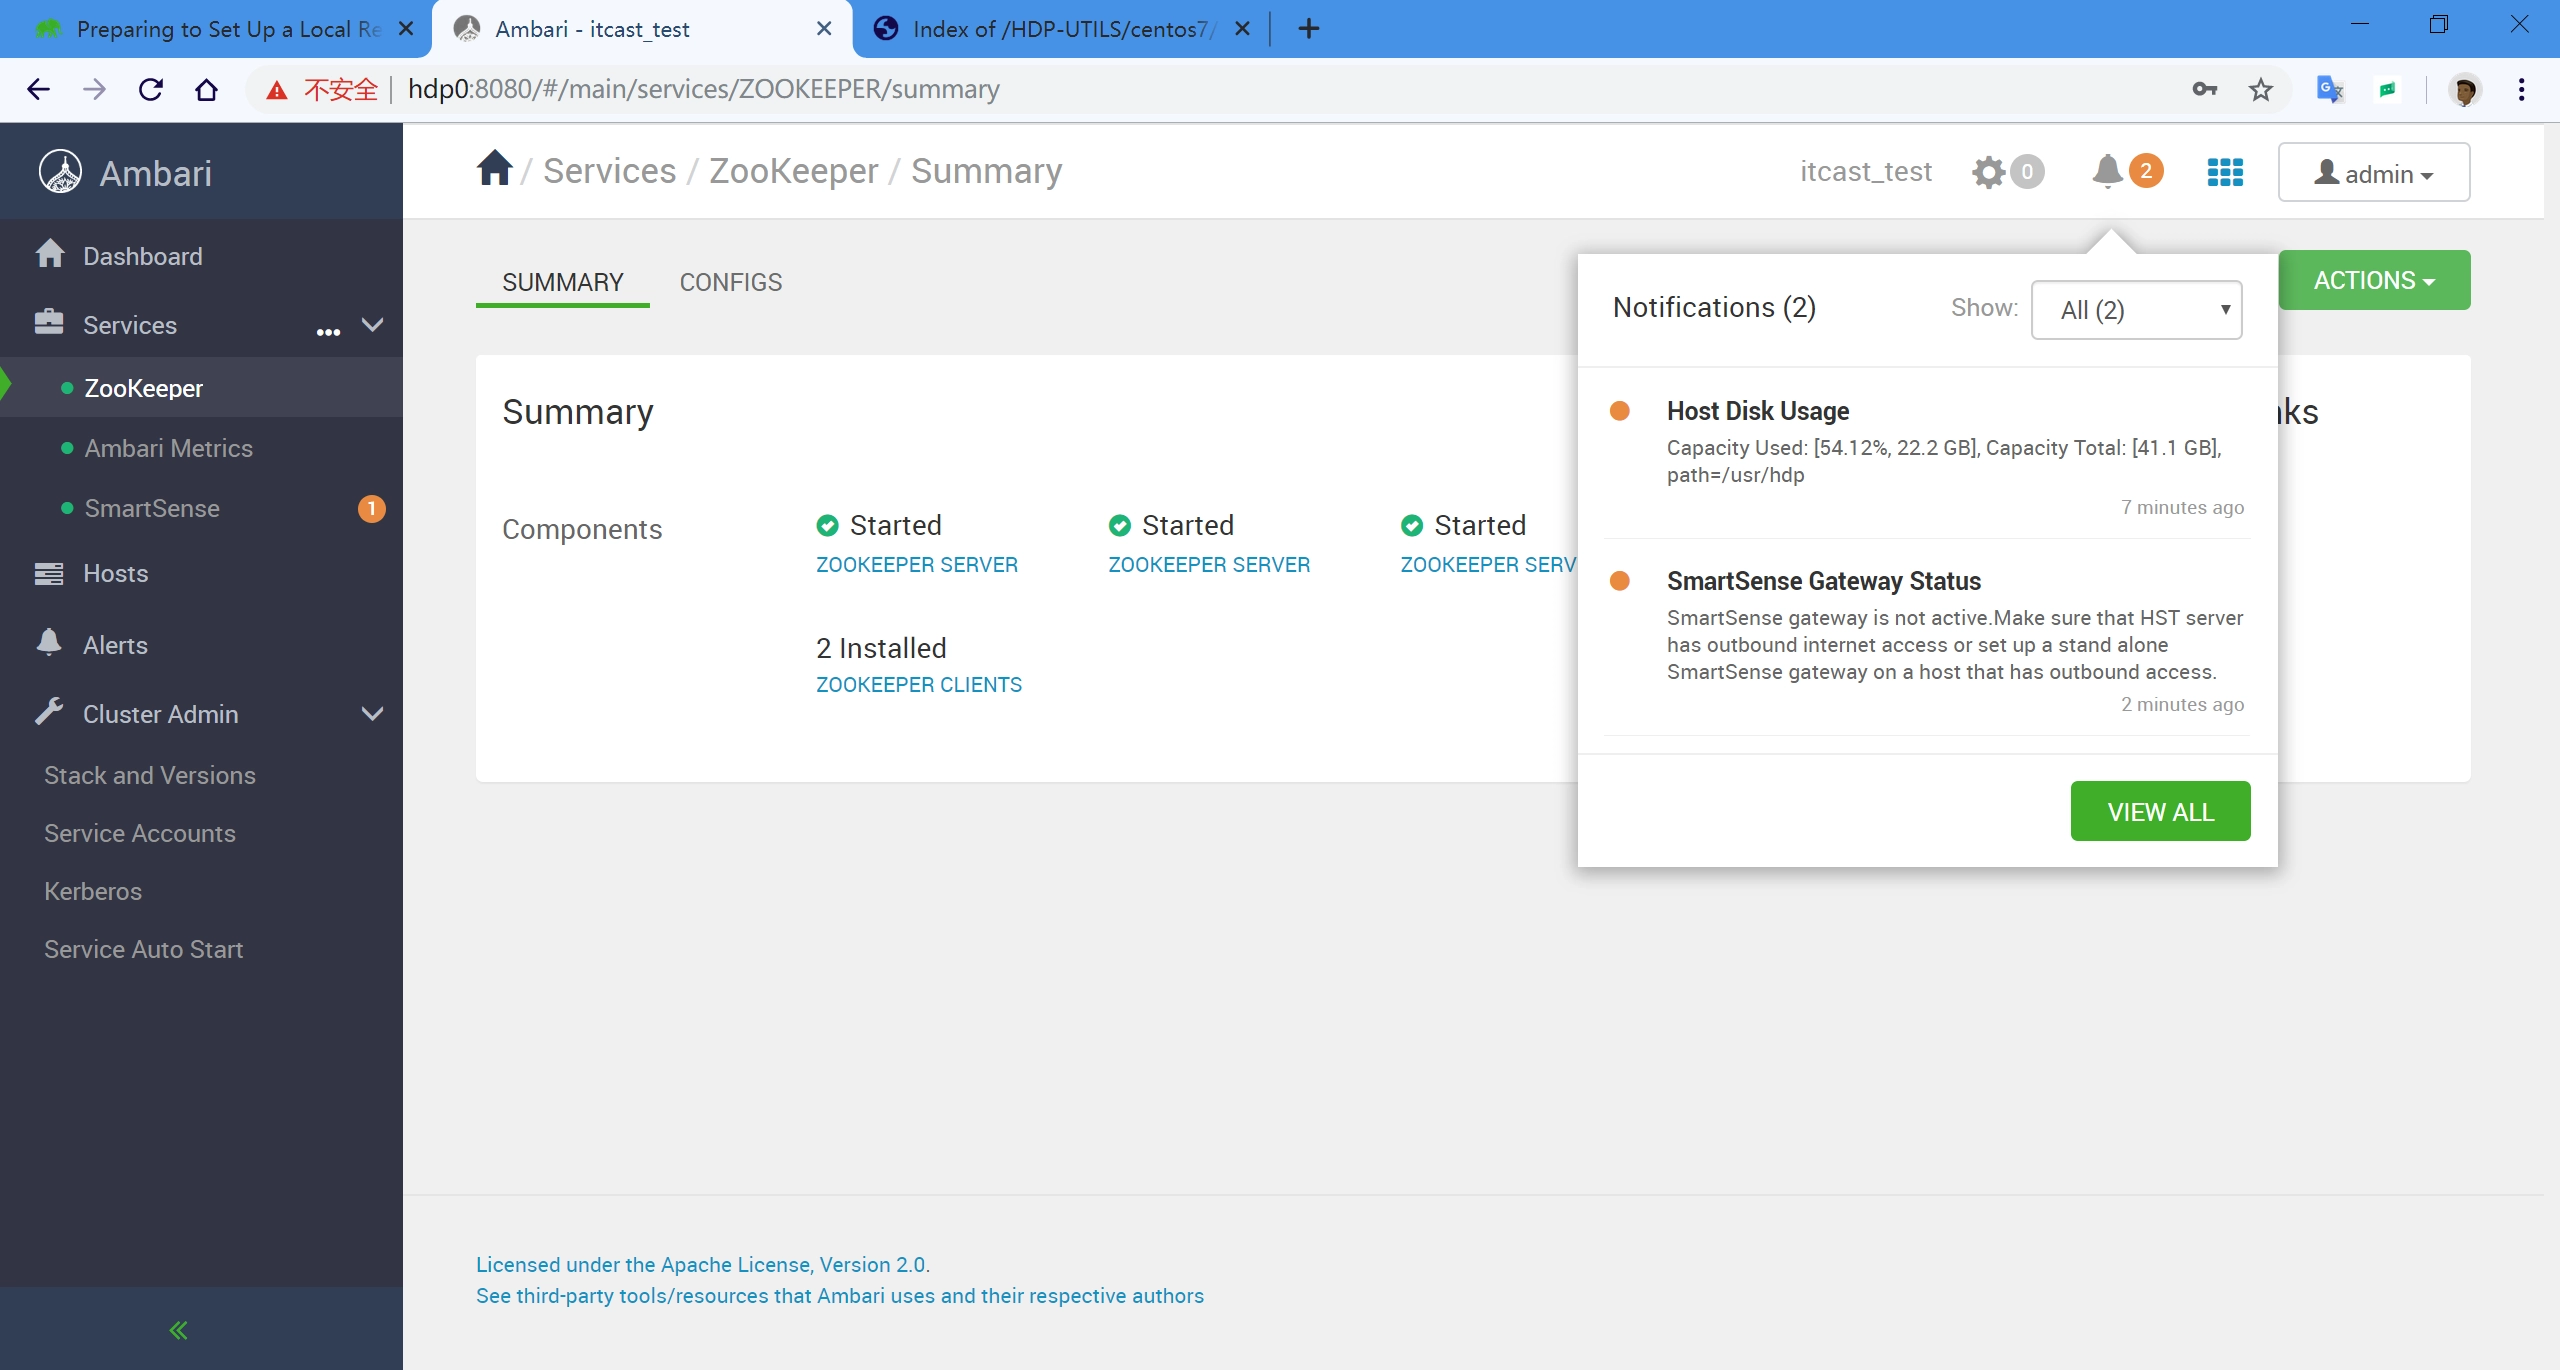
Task: Click the browser home button
Action: (206, 89)
